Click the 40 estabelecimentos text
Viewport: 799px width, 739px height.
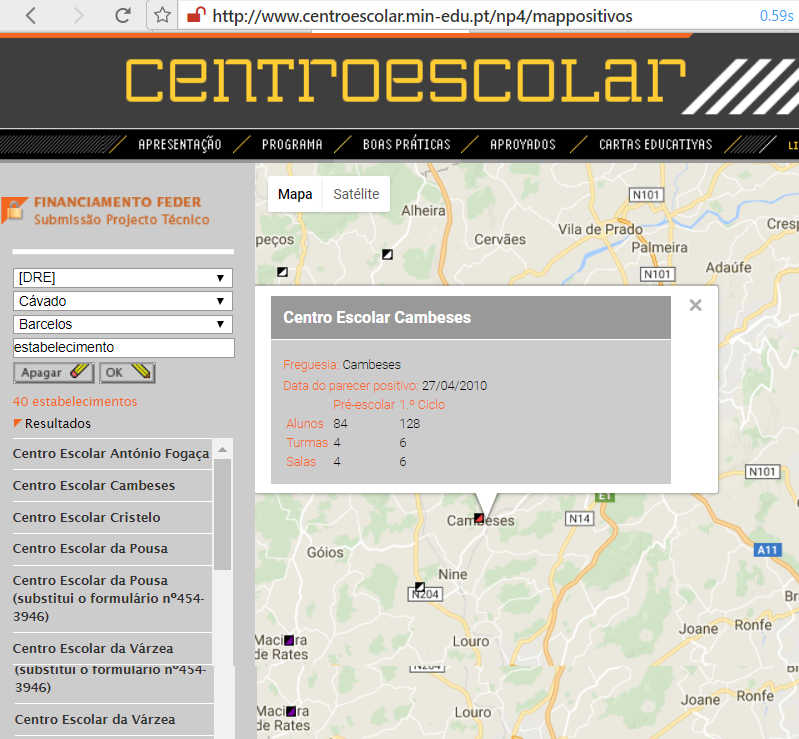click(x=75, y=402)
